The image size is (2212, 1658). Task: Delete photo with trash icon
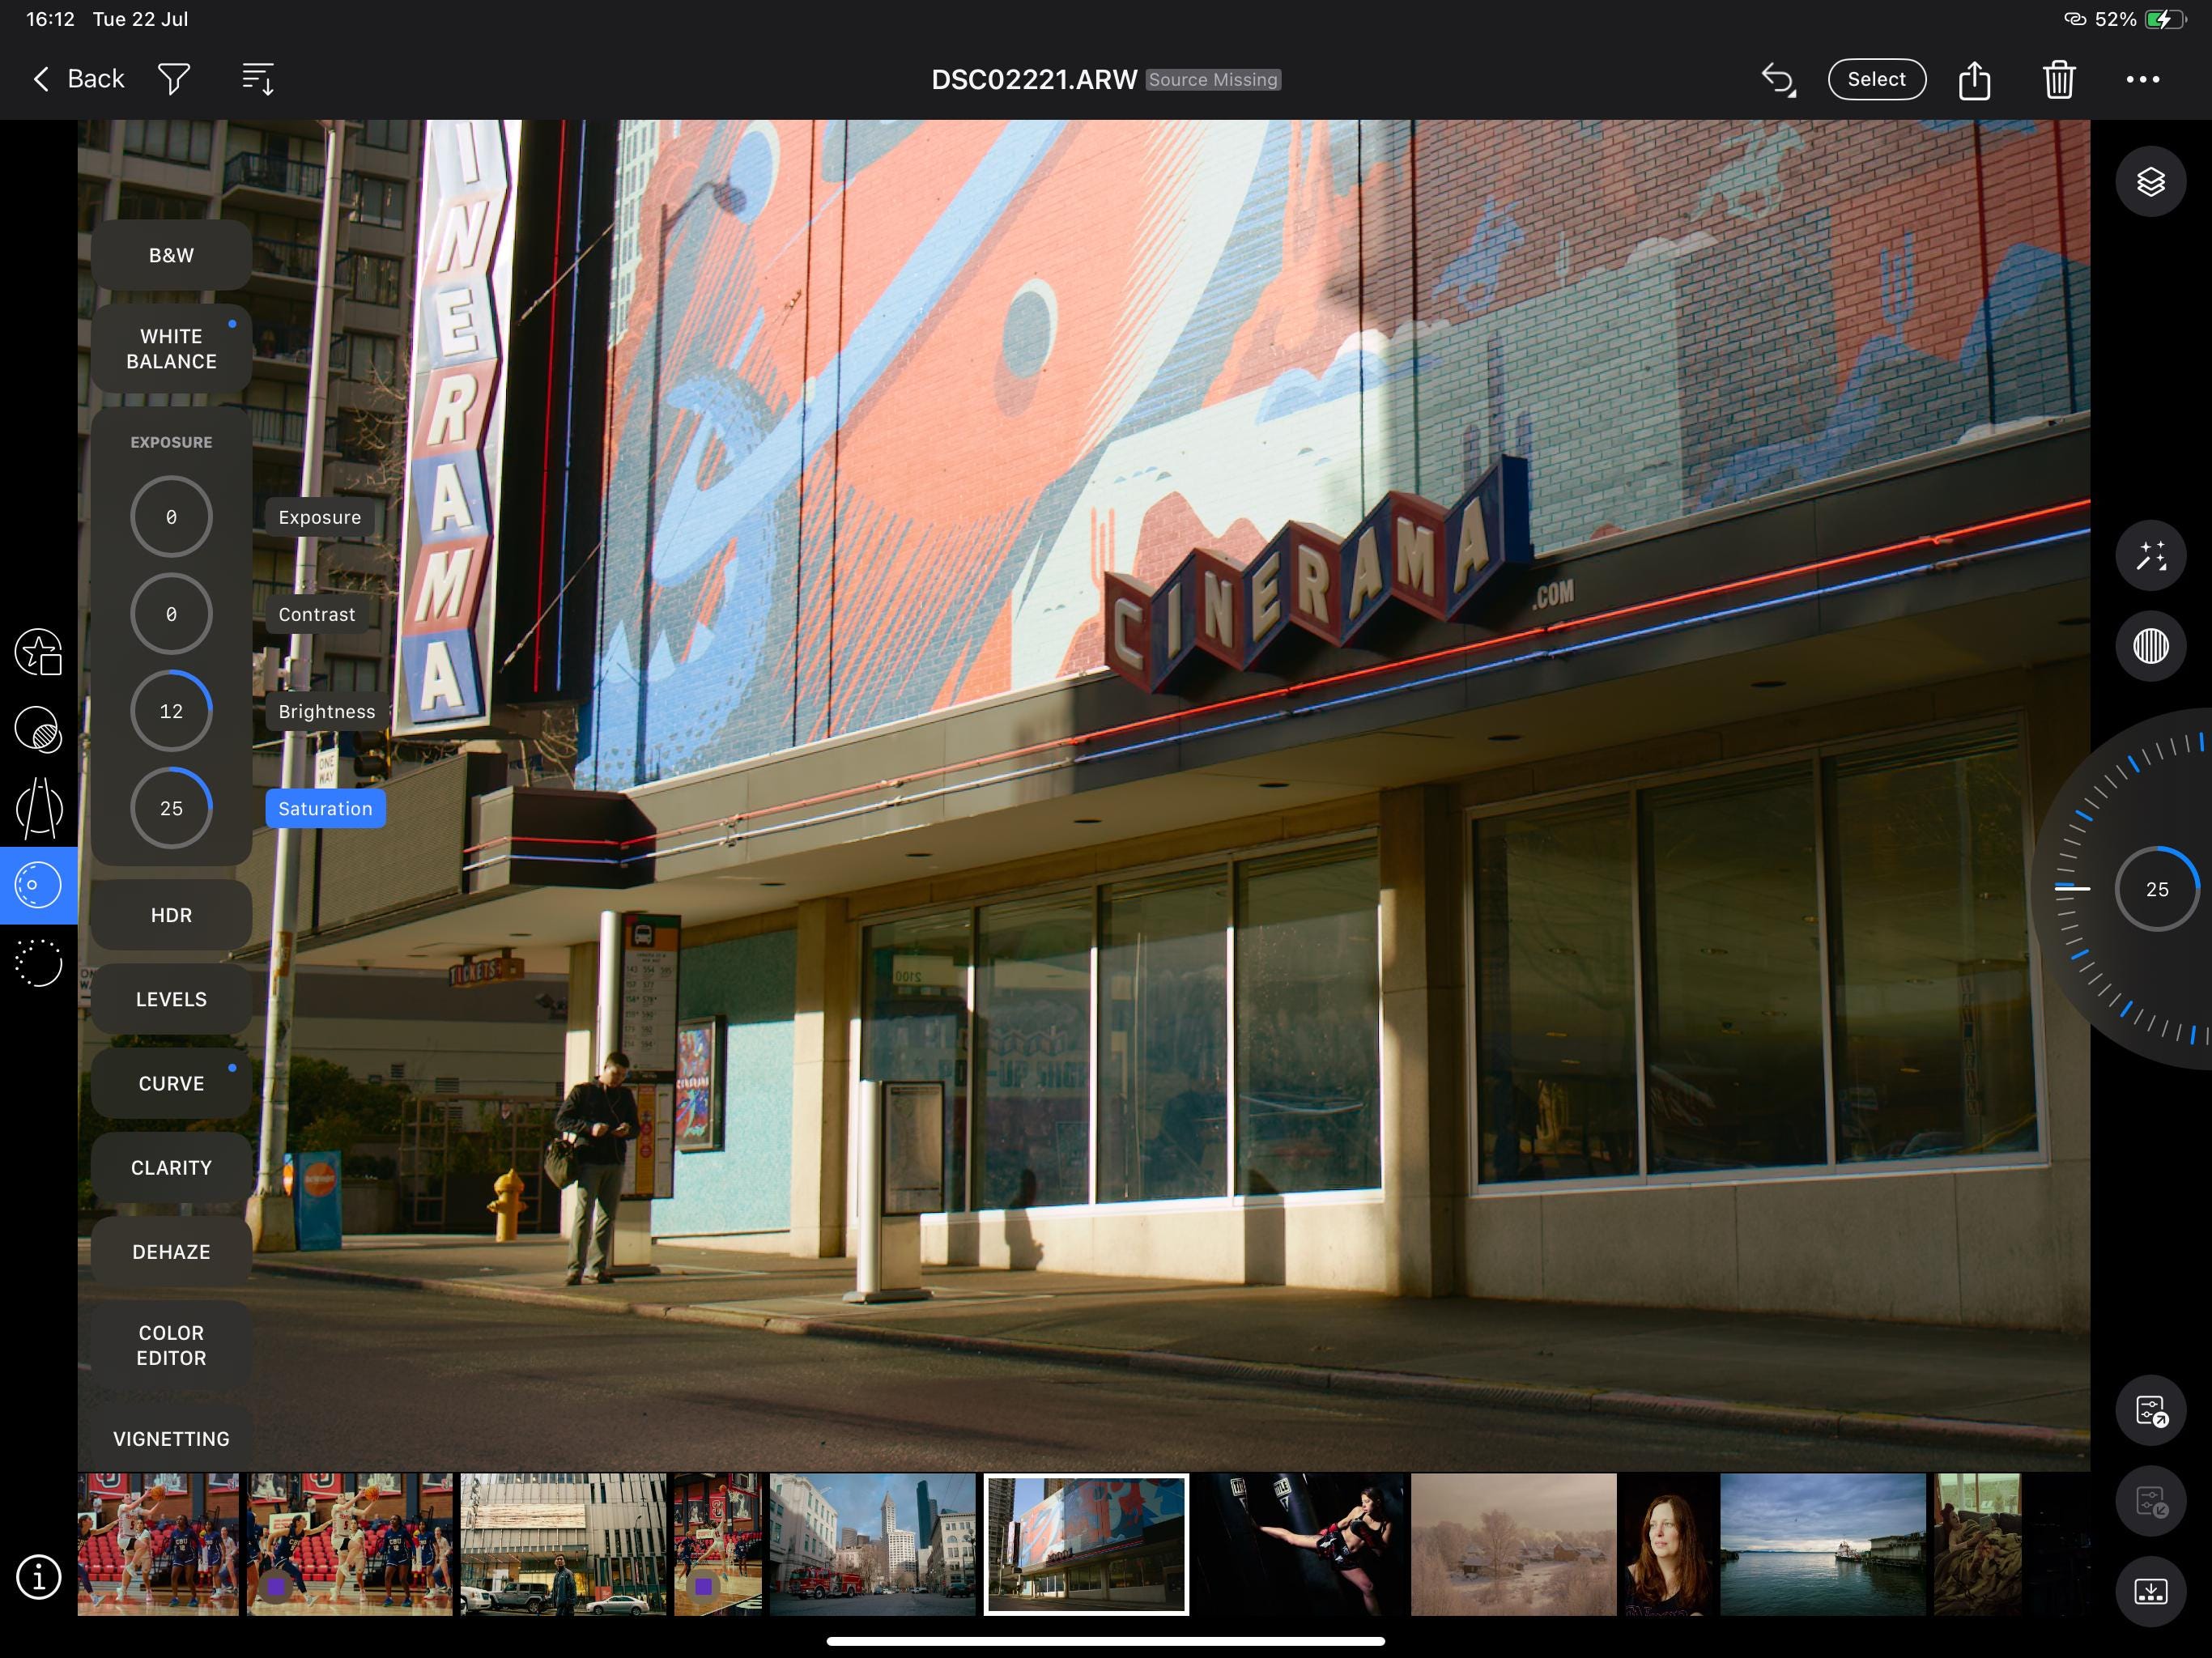click(x=2059, y=79)
